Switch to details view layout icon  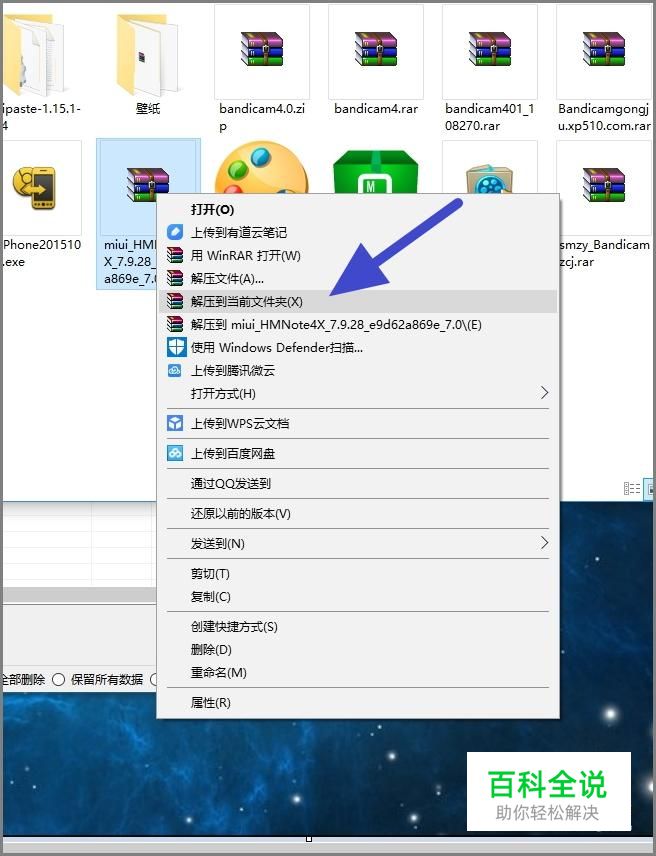point(631,488)
